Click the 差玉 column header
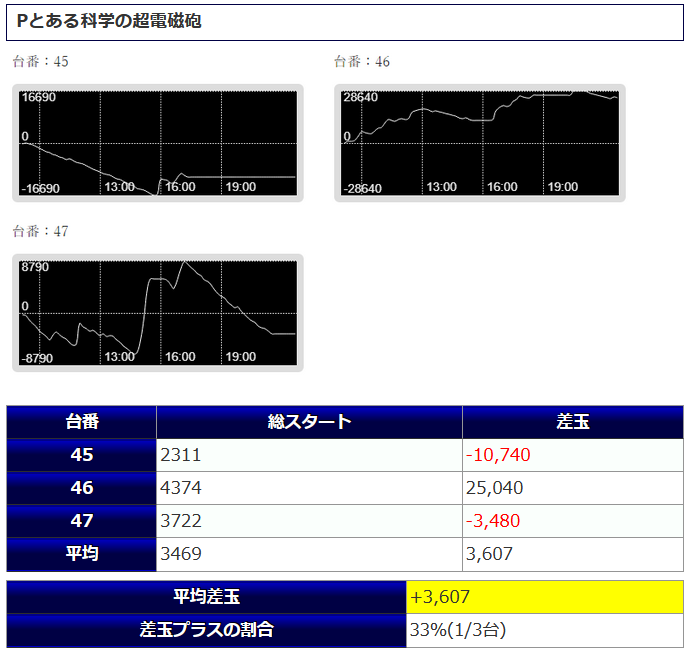Image resolution: width=689 pixels, height=653 pixels. pyautogui.click(x=572, y=422)
